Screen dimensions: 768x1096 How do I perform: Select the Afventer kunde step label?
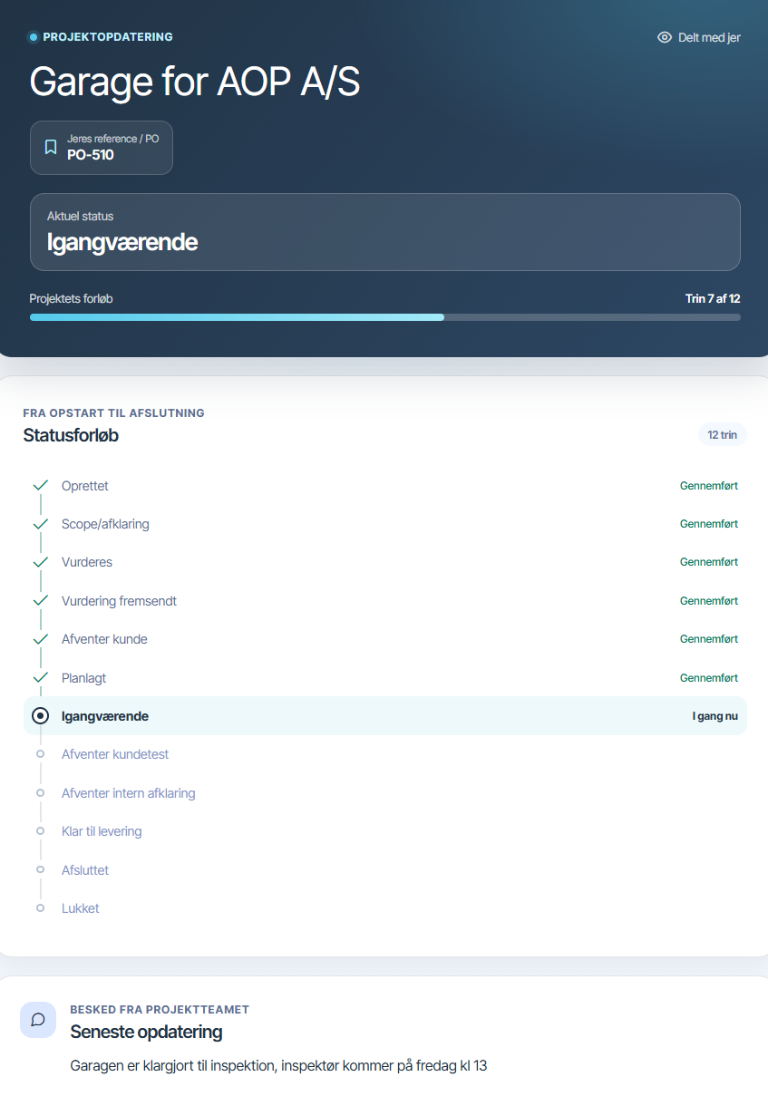coord(104,639)
